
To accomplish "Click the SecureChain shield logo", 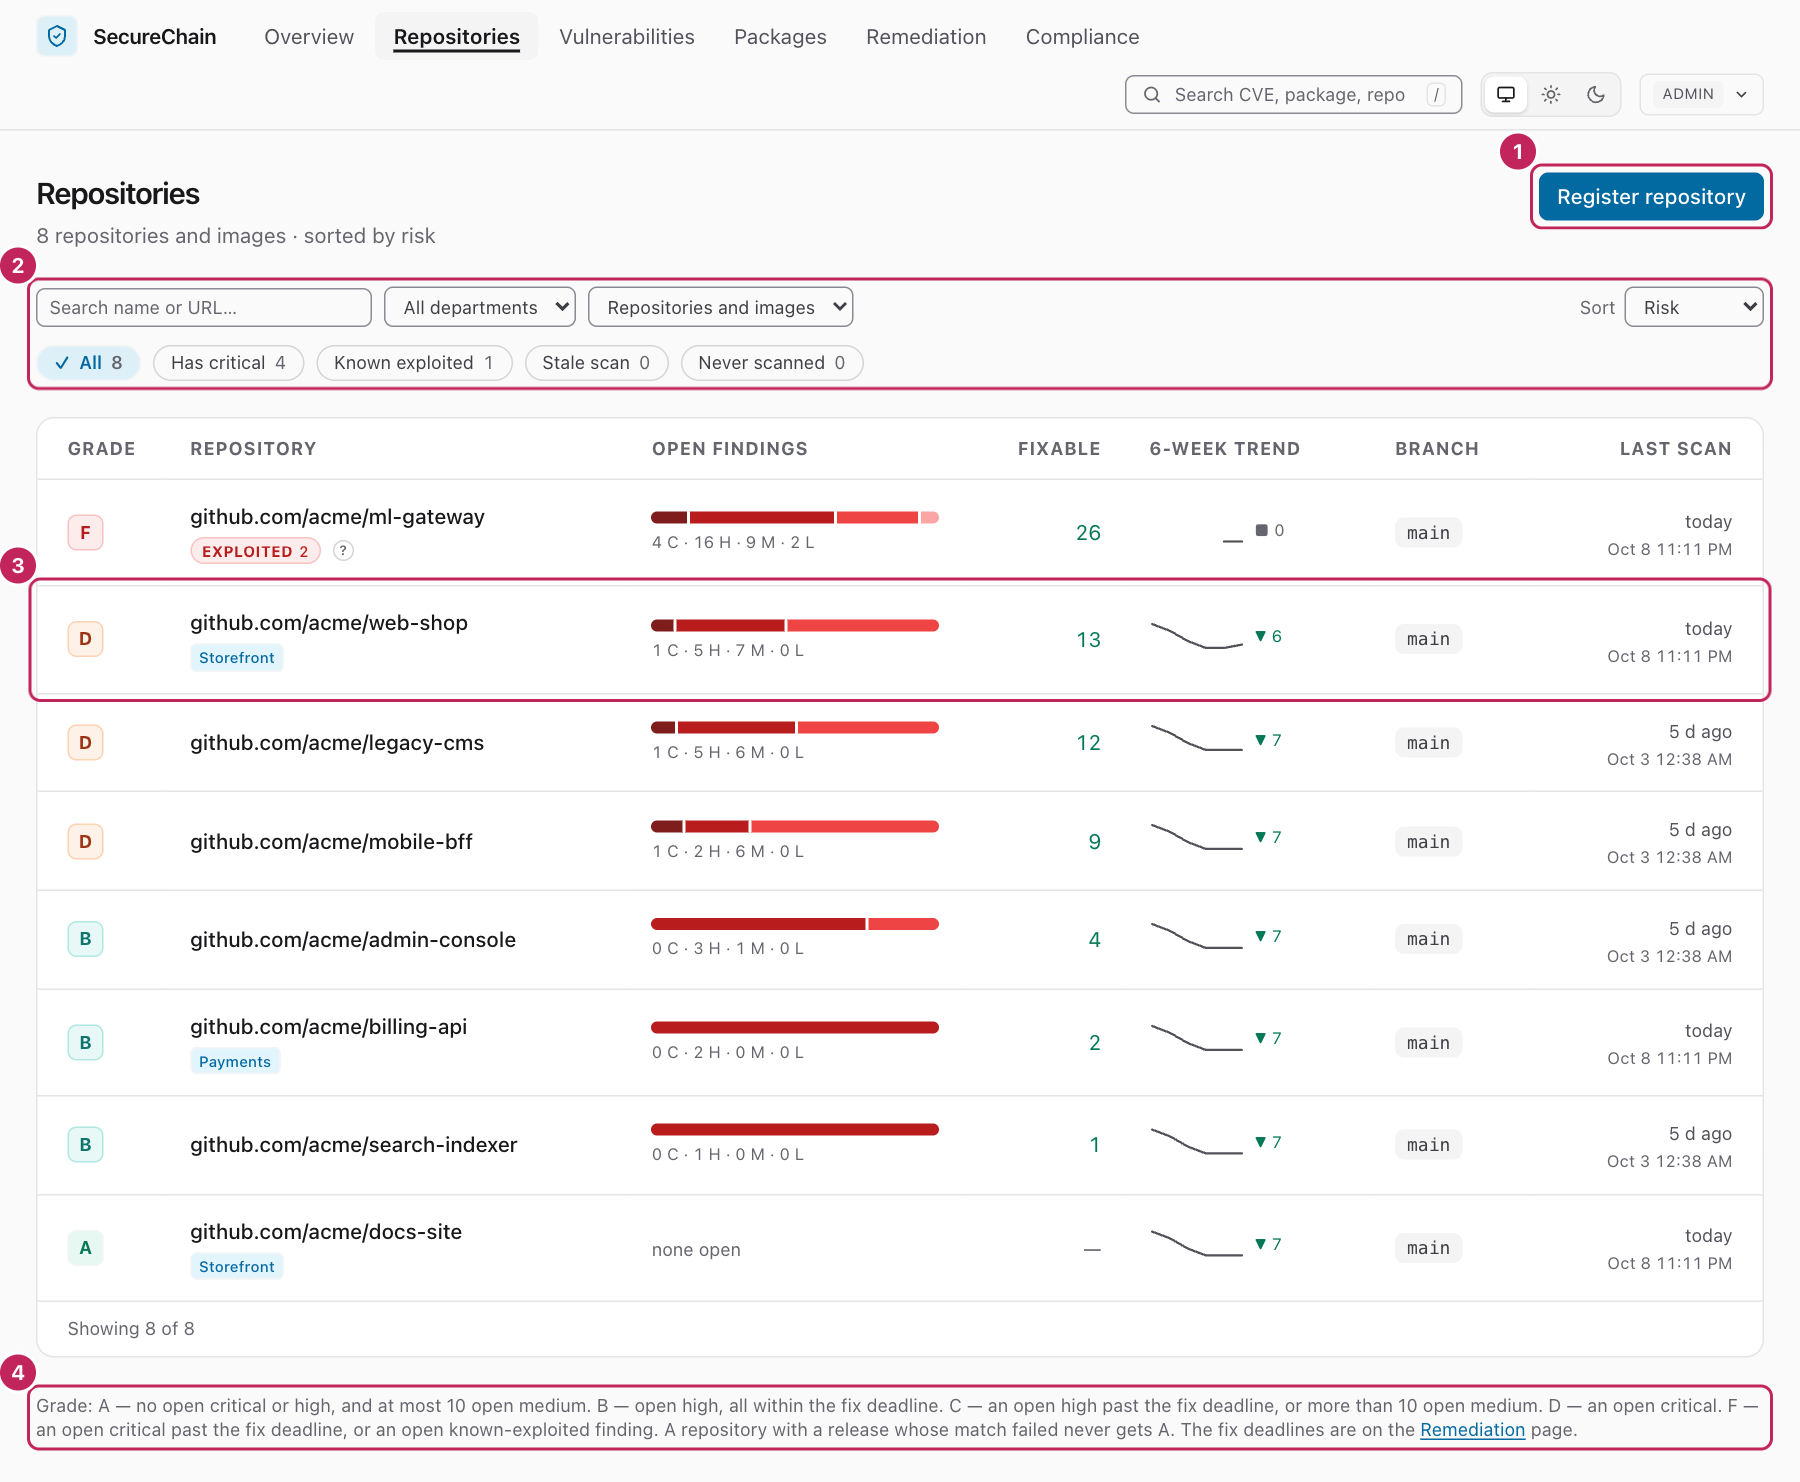I will coord(57,37).
